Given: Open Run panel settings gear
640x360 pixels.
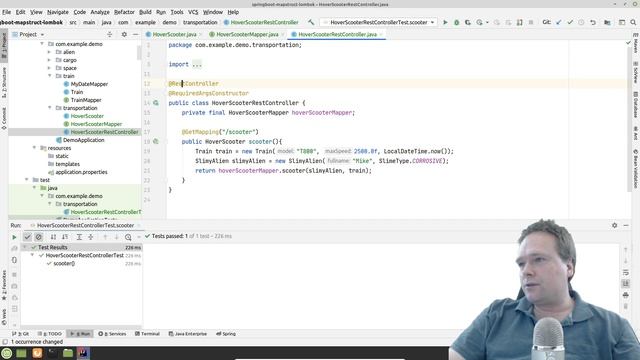Looking at the screenshot, I should click(614, 225).
